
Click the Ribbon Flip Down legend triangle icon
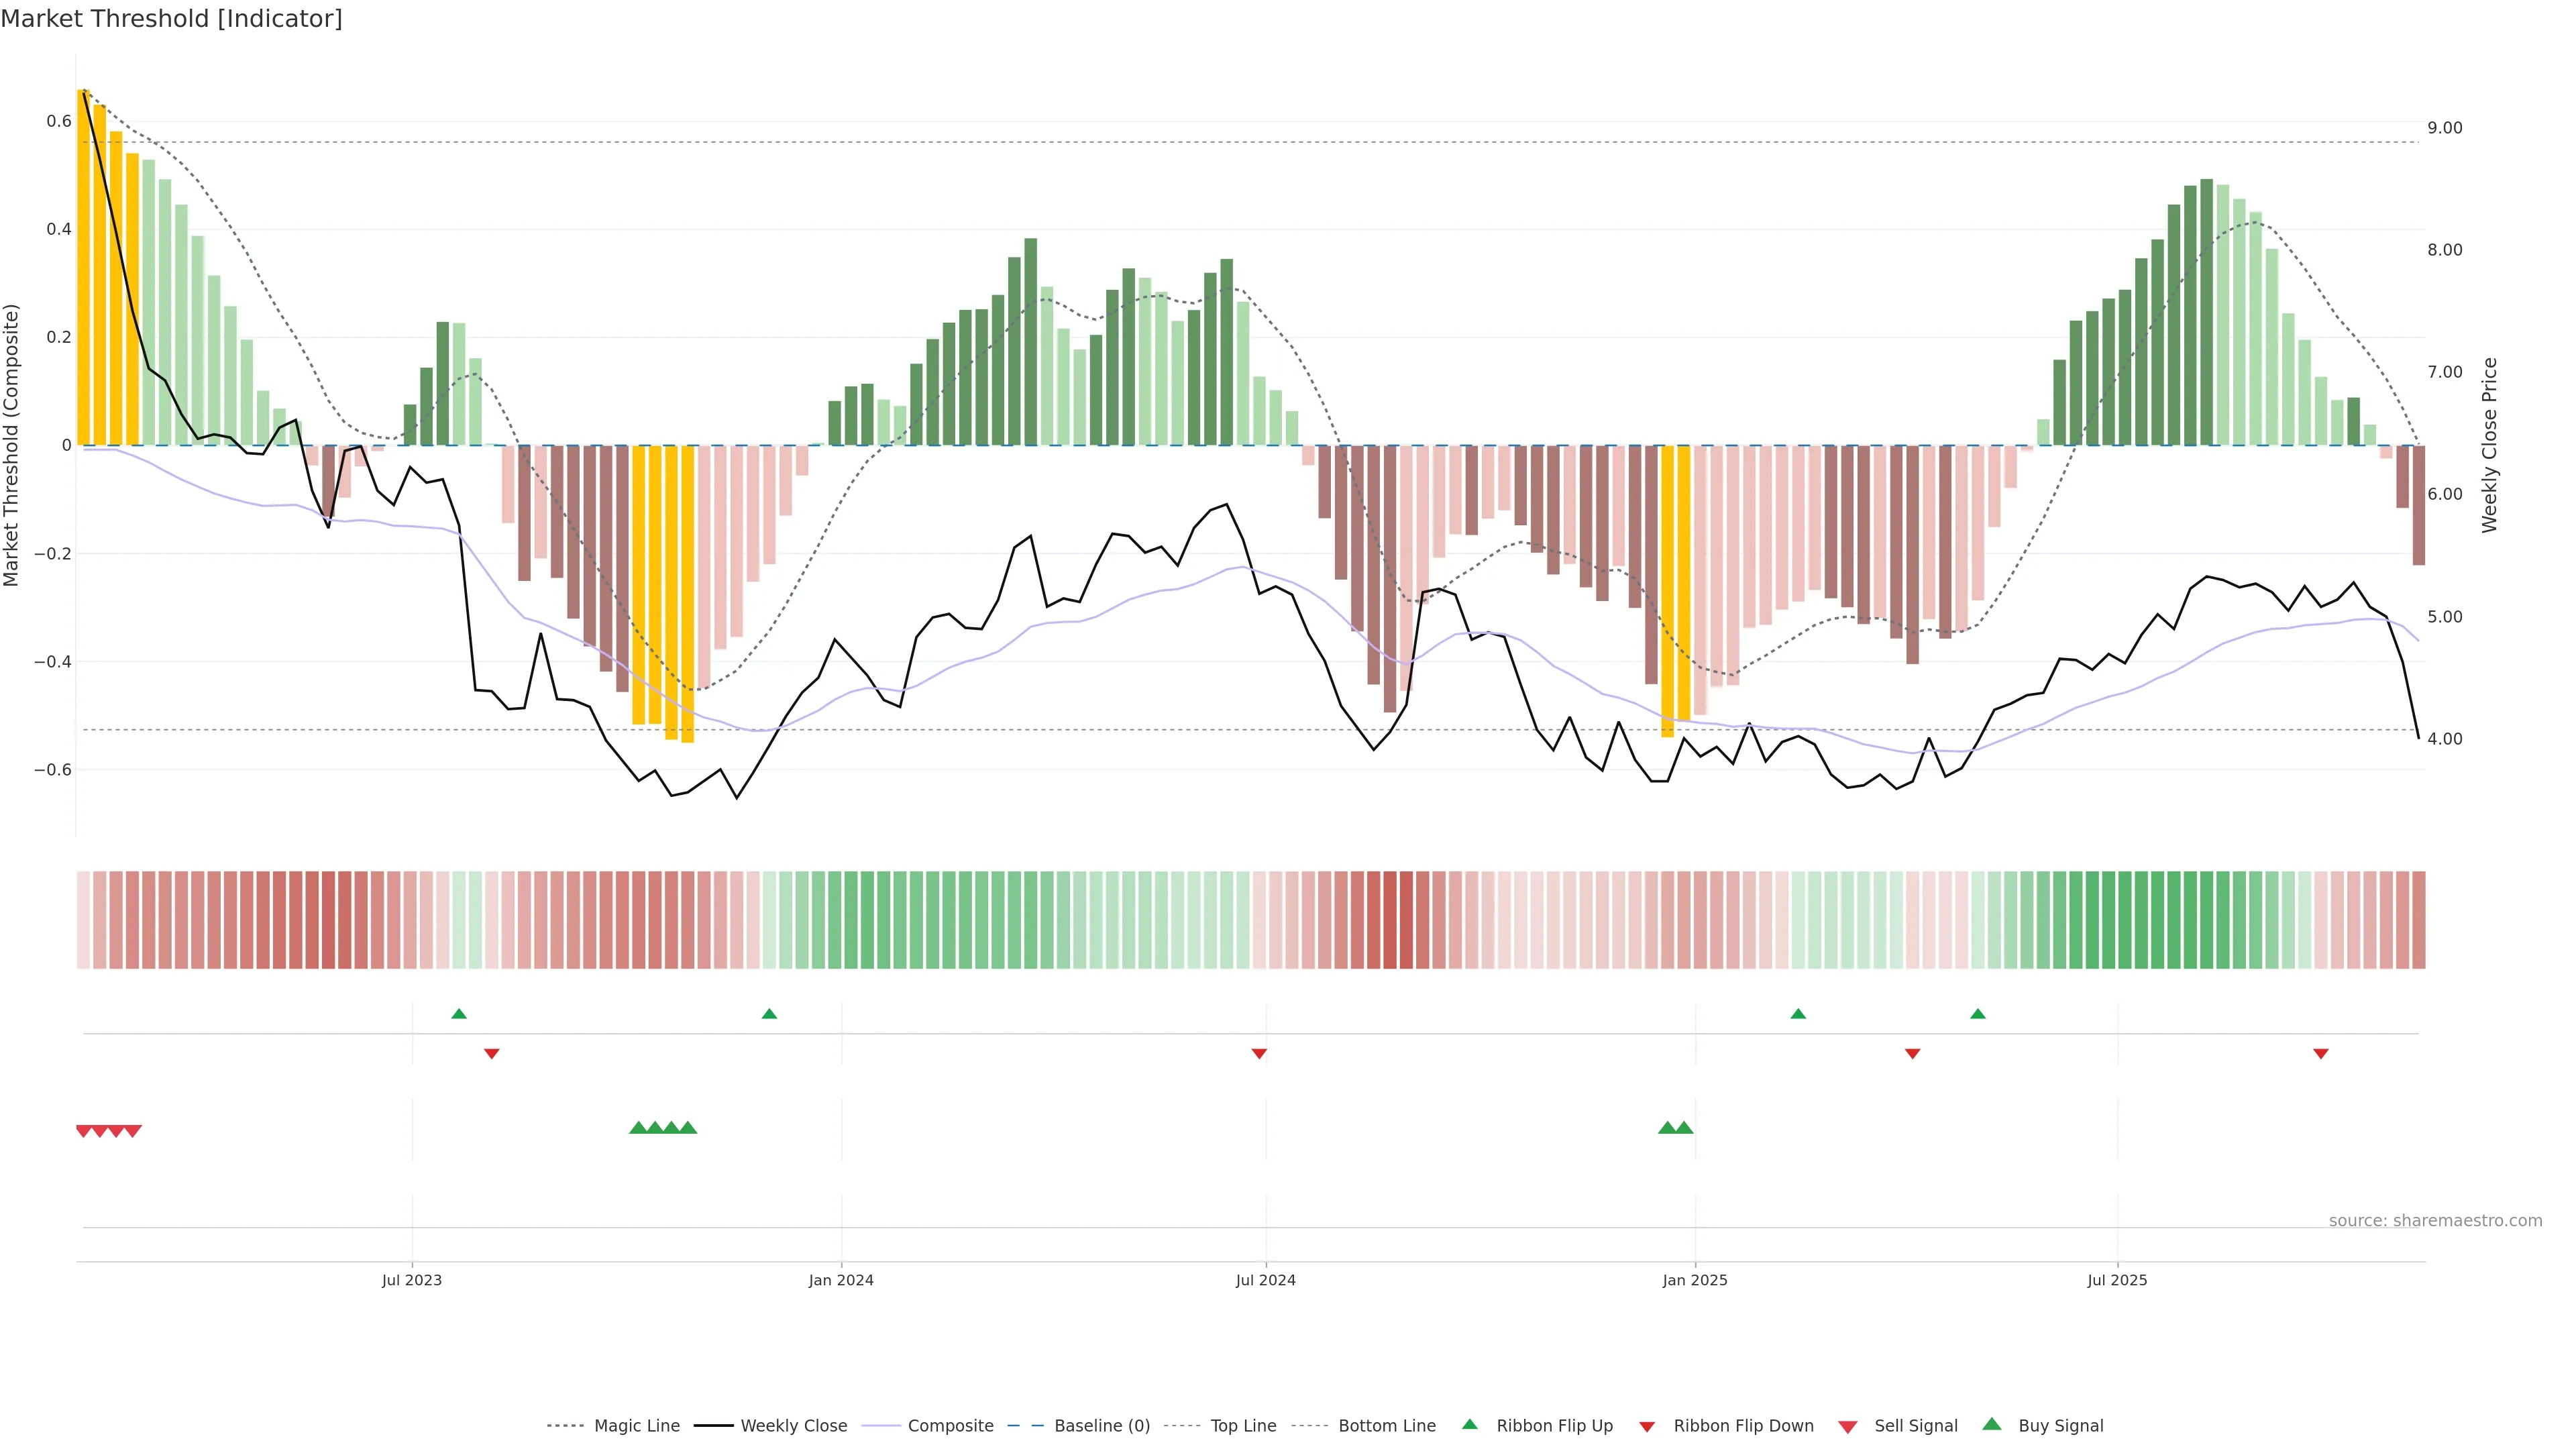1646,1426
